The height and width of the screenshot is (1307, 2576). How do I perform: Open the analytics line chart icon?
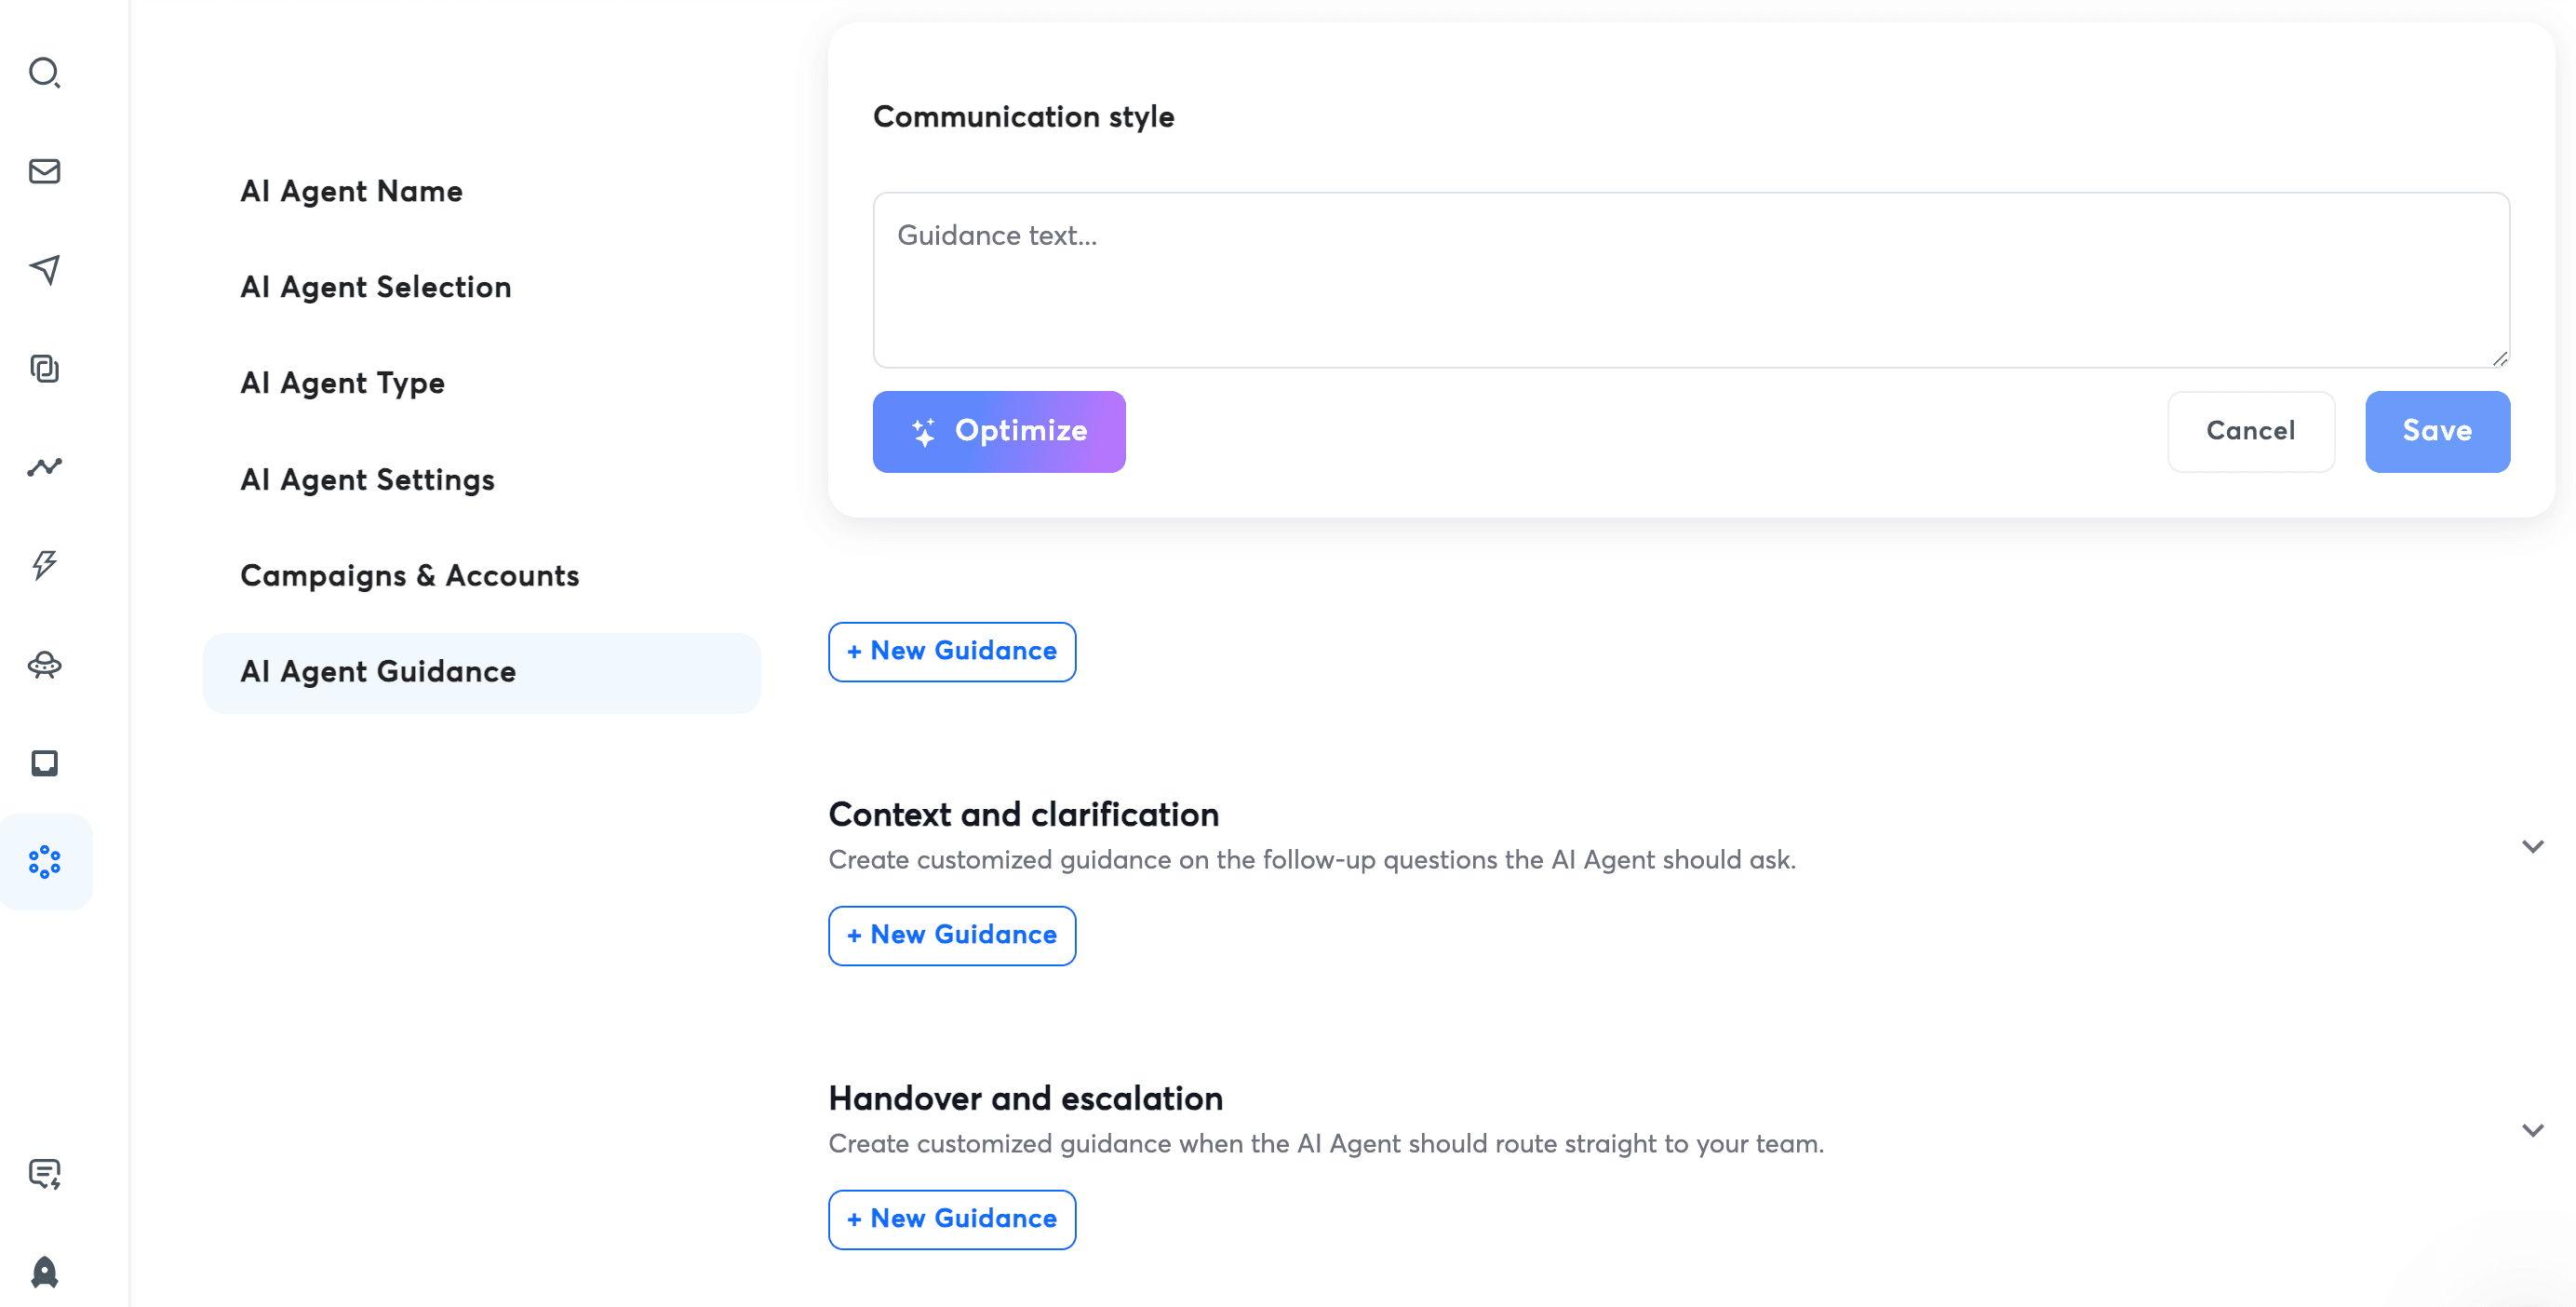[44, 467]
